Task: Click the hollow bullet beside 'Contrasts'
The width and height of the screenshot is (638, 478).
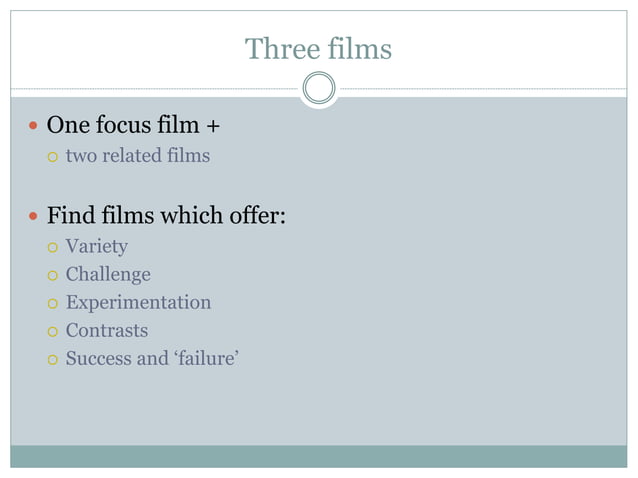Action: [x=52, y=331]
